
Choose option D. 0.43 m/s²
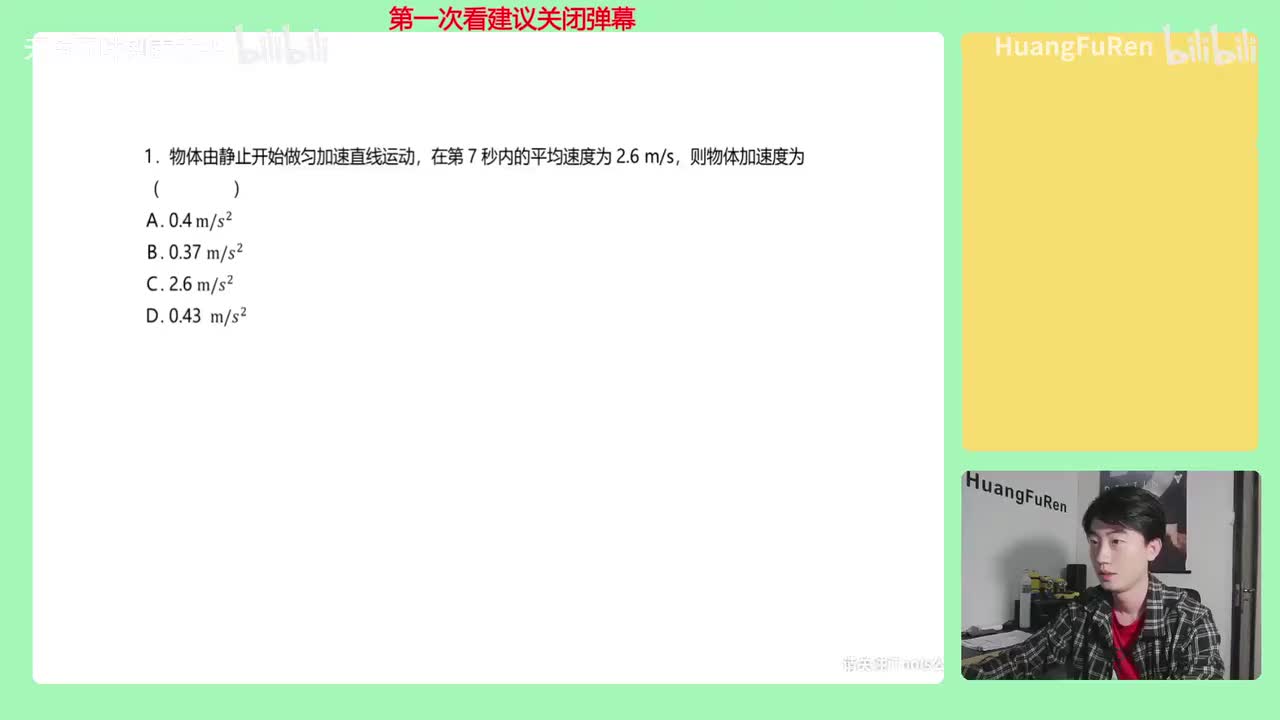point(196,316)
